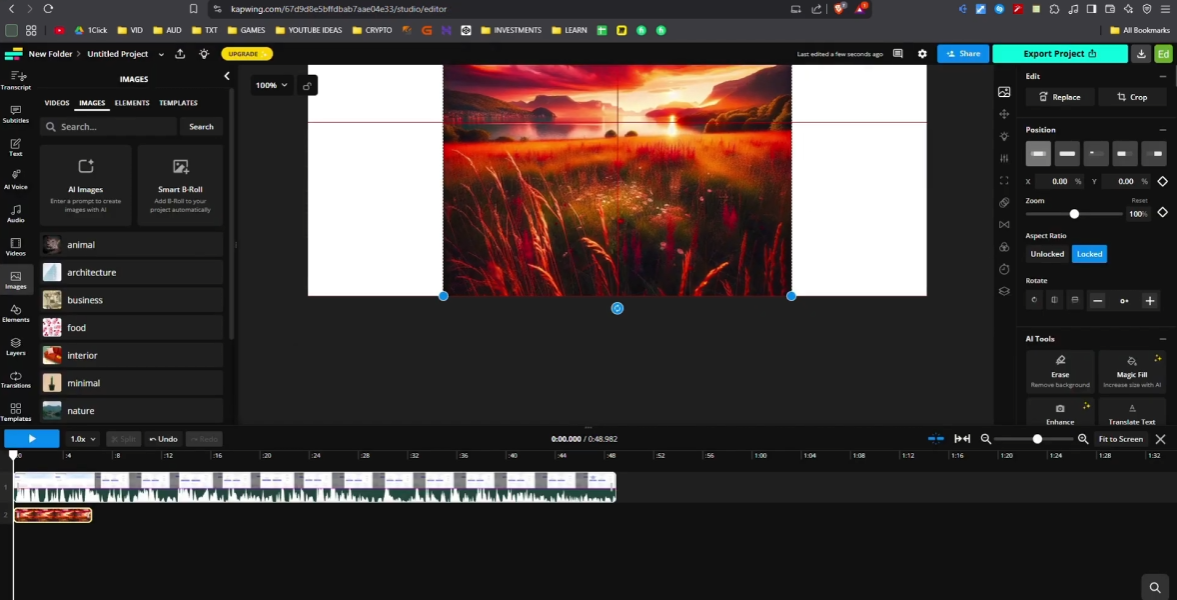Open the Transitions panel
This screenshot has height=600, width=1177.
(x=16, y=379)
